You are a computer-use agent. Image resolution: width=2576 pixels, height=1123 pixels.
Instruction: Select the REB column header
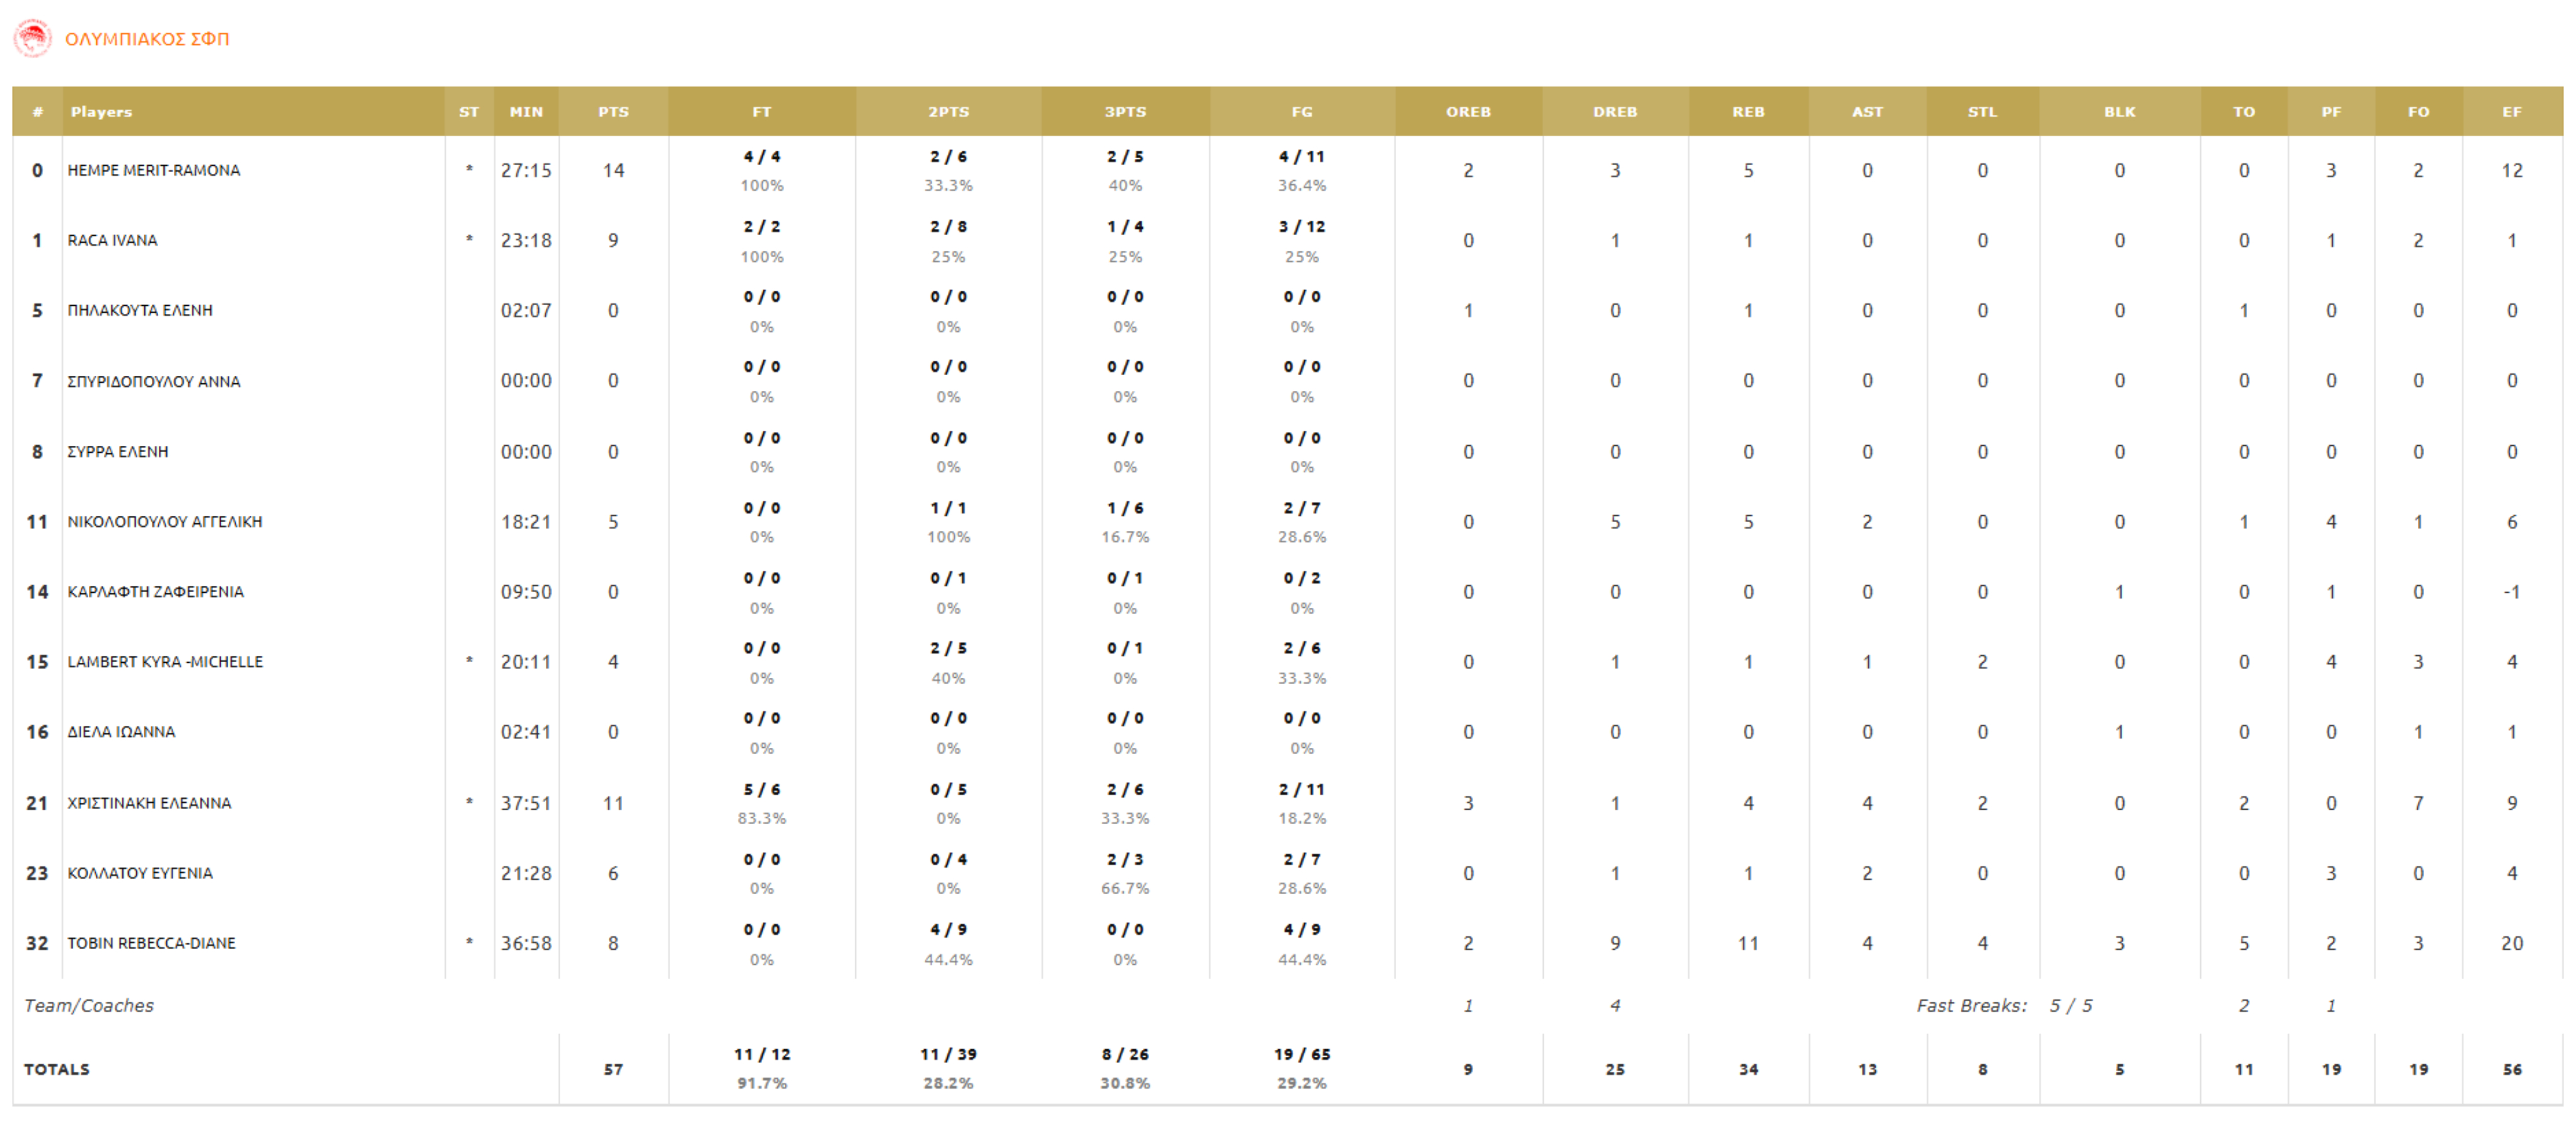click(1748, 112)
